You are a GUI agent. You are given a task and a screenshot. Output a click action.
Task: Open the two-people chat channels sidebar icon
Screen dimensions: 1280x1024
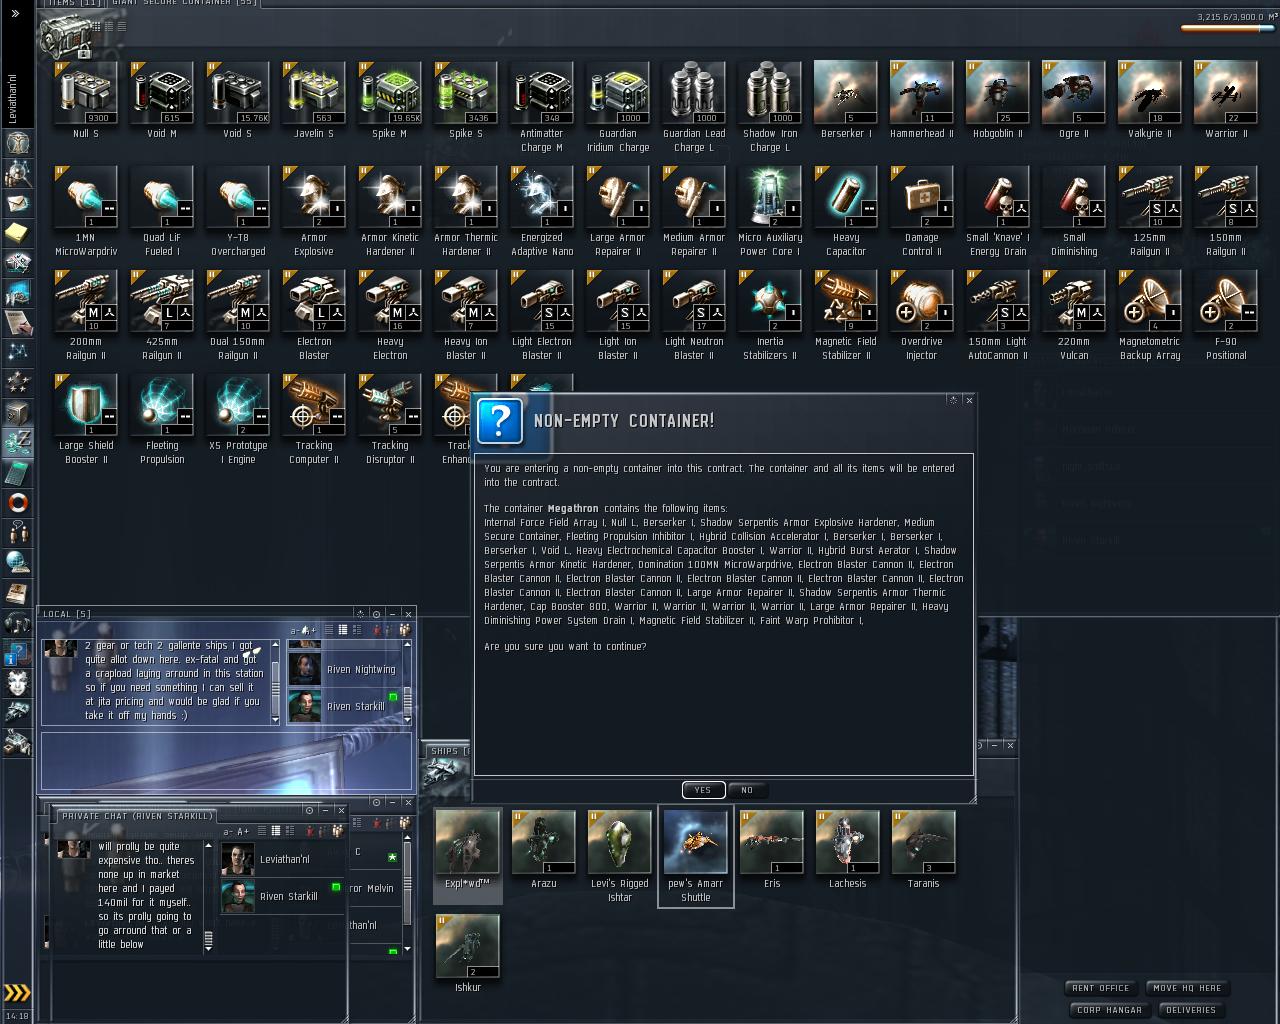[x=17, y=531]
